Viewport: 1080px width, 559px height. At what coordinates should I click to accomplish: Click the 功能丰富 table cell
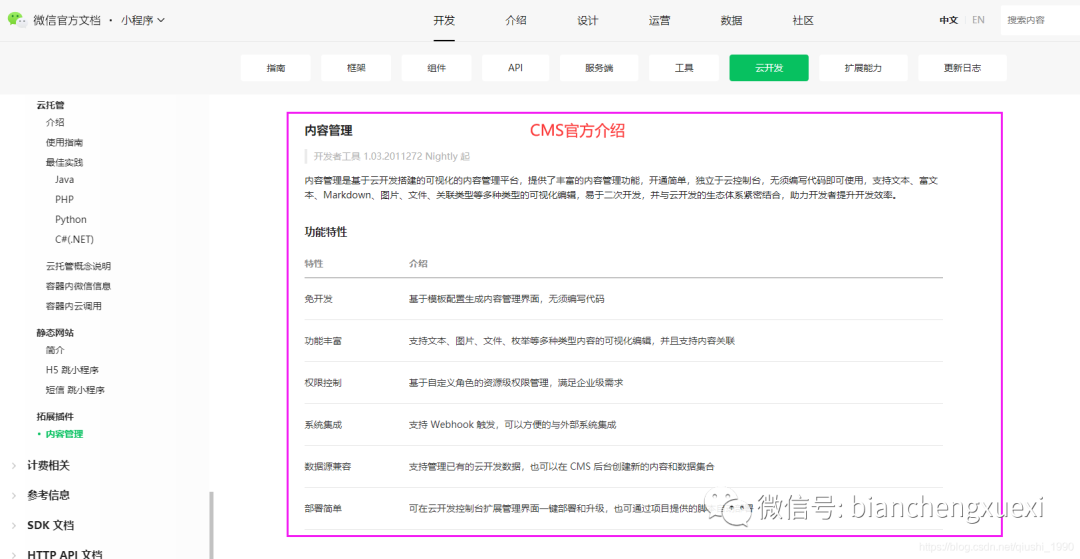click(323, 341)
